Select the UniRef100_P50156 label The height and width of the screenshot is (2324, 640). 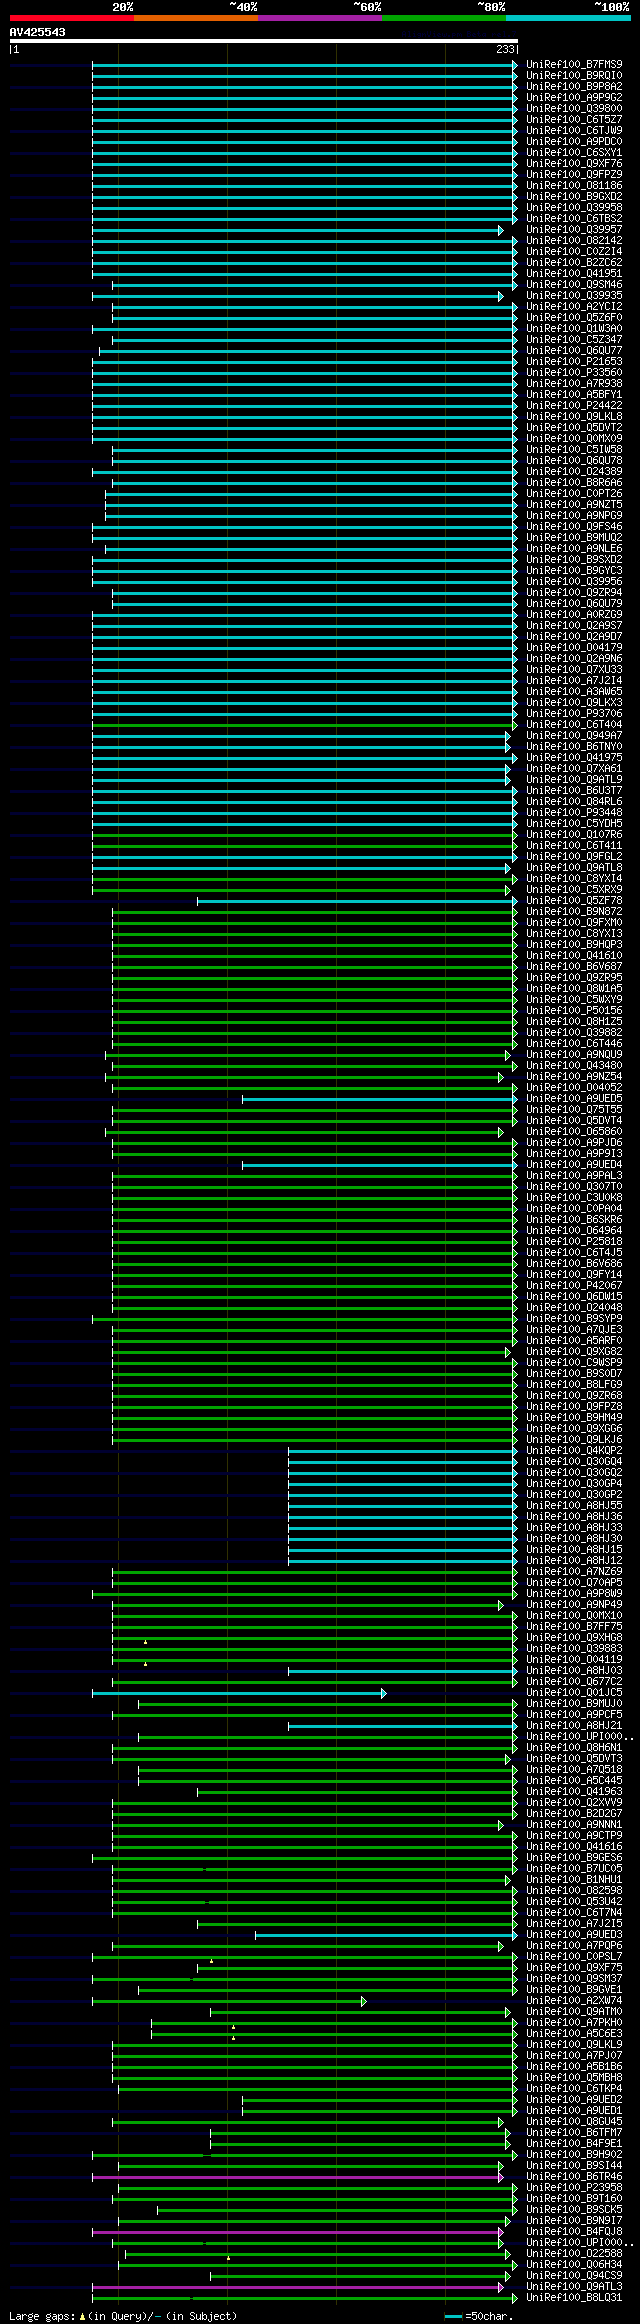click(x=574, y=1011)
